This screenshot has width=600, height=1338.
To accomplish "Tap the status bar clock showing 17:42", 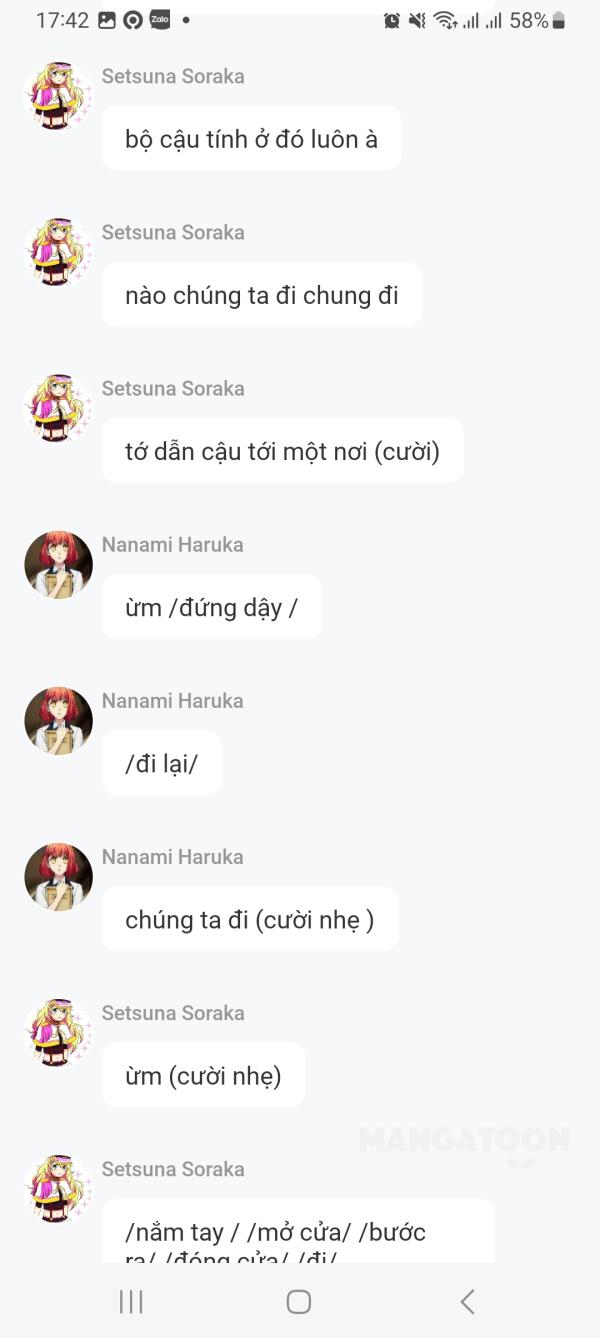I will pos(62,20).
